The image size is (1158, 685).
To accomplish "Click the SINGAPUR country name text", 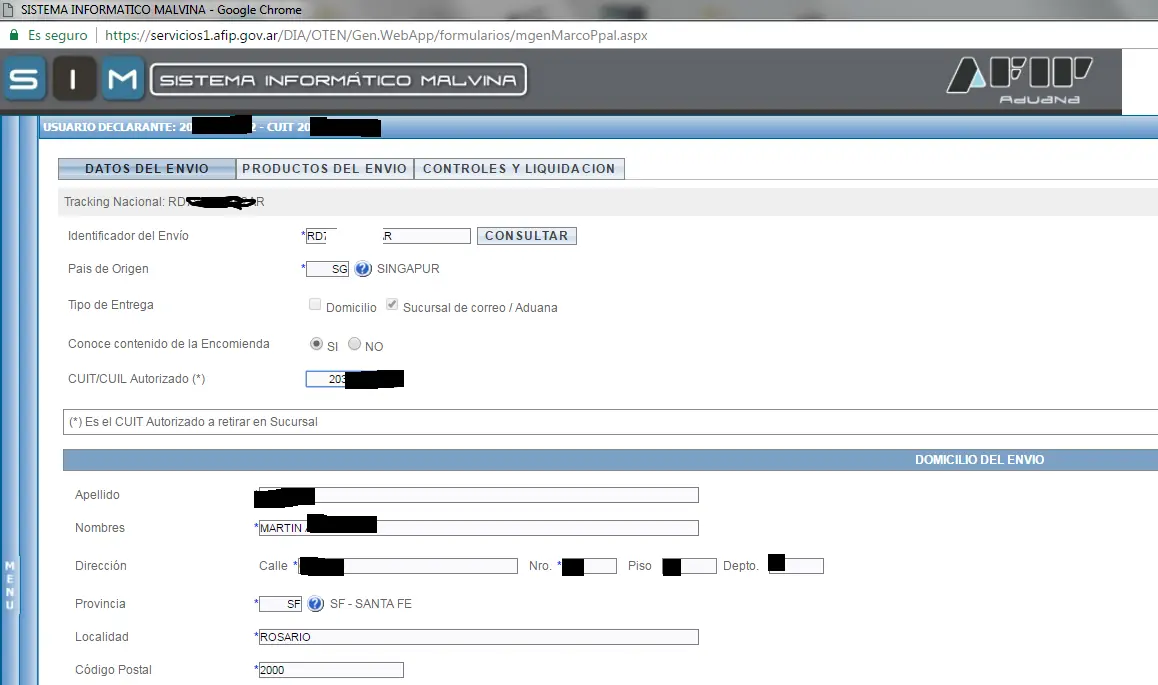I will coord(408,269).
